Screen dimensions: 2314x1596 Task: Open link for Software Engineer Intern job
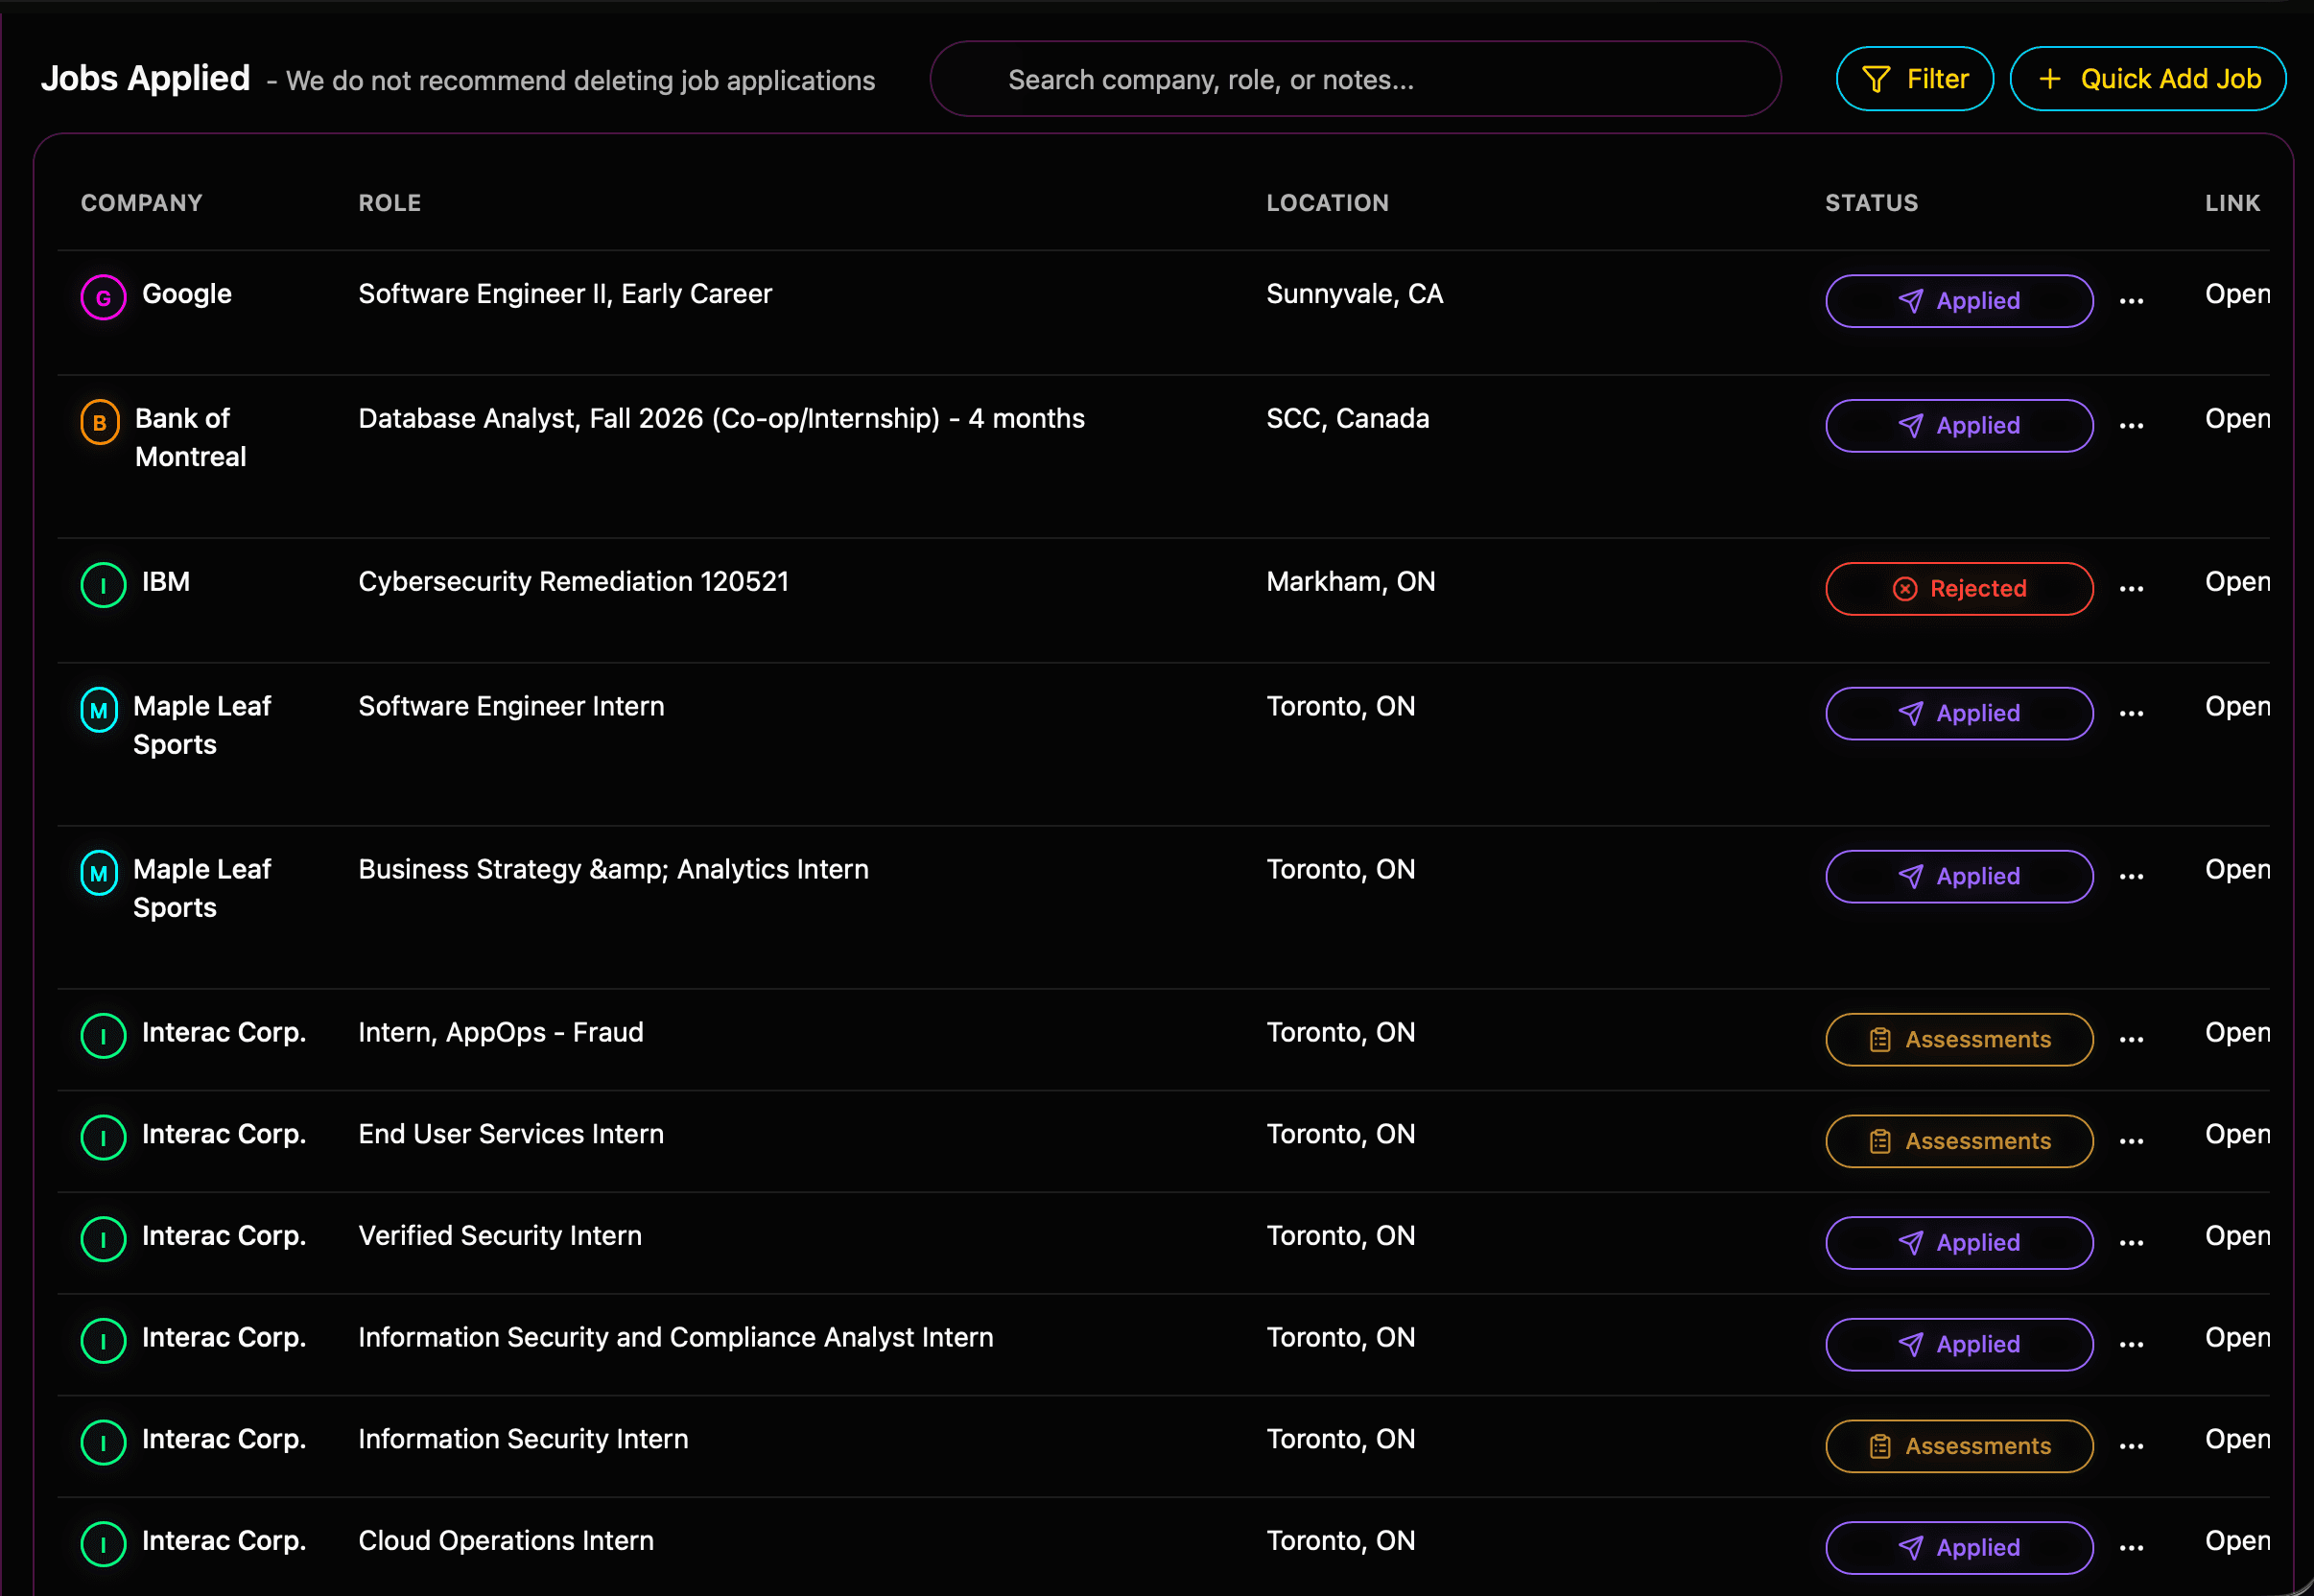[x=2237, y=707]
